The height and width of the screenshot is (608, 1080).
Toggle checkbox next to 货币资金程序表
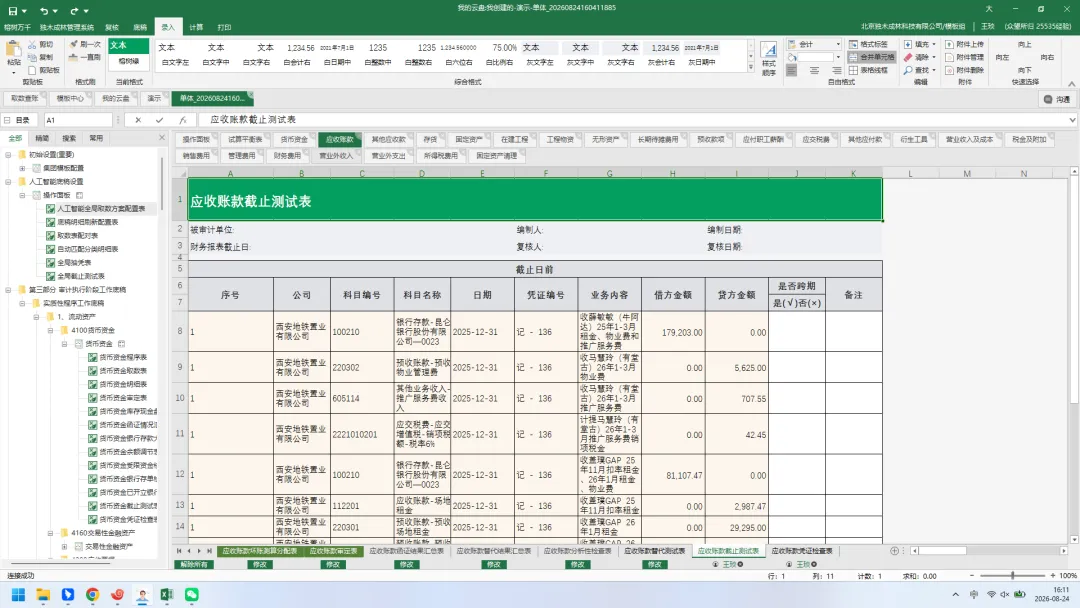tap(92, 357)
